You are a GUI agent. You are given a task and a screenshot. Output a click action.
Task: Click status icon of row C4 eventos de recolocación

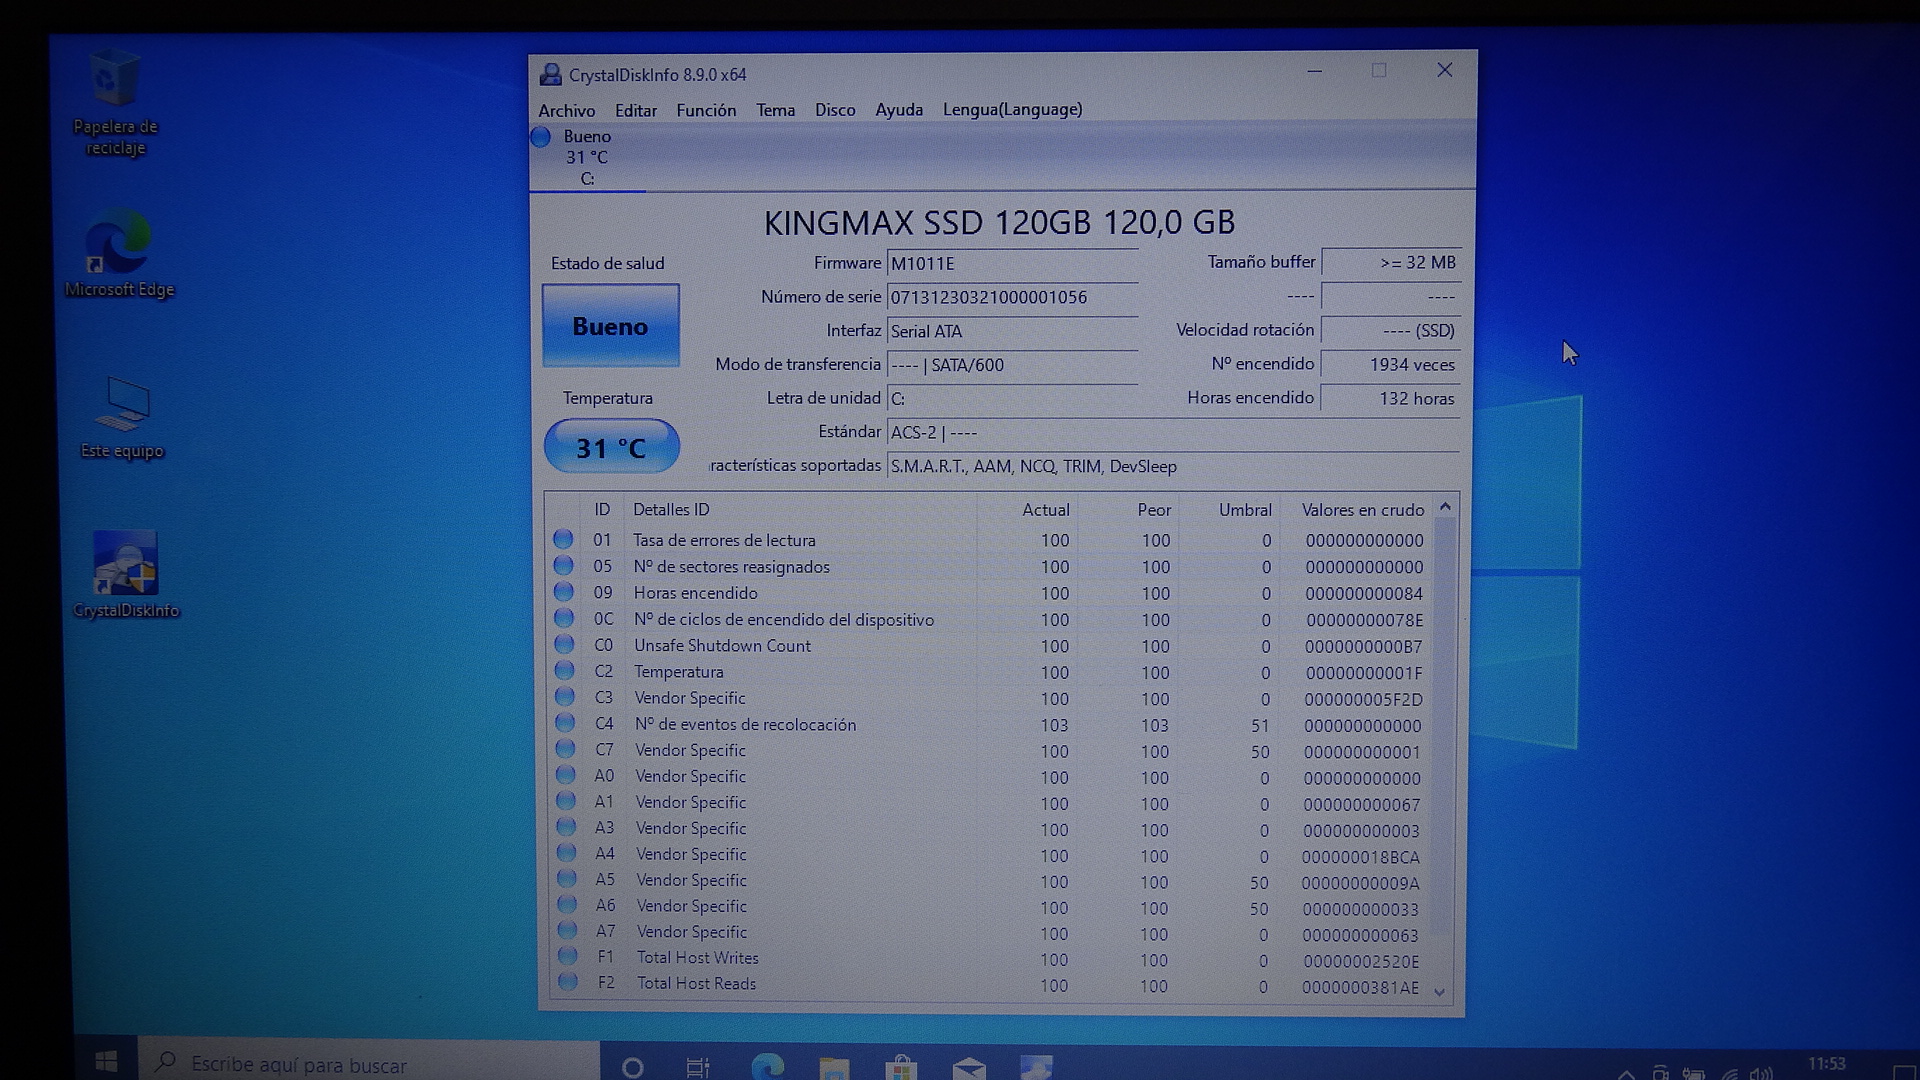point(565,723)
